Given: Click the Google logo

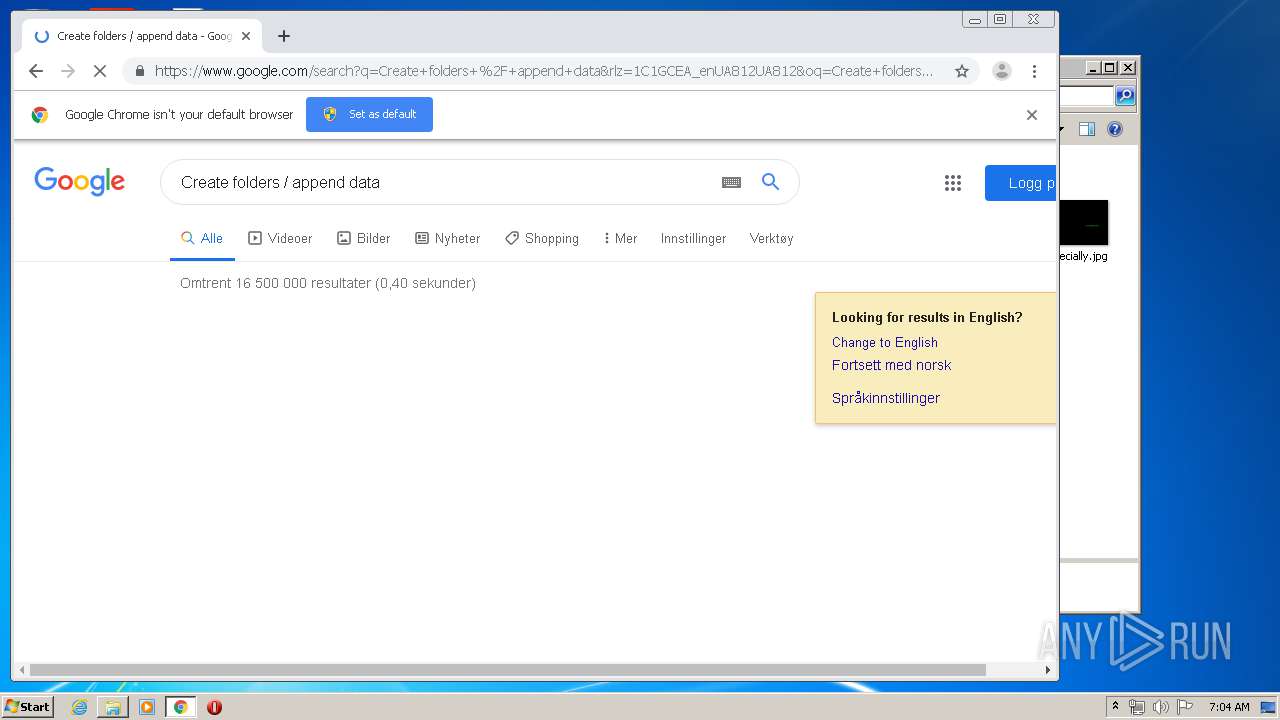Looking at the screenshot, I should [79, 181].
